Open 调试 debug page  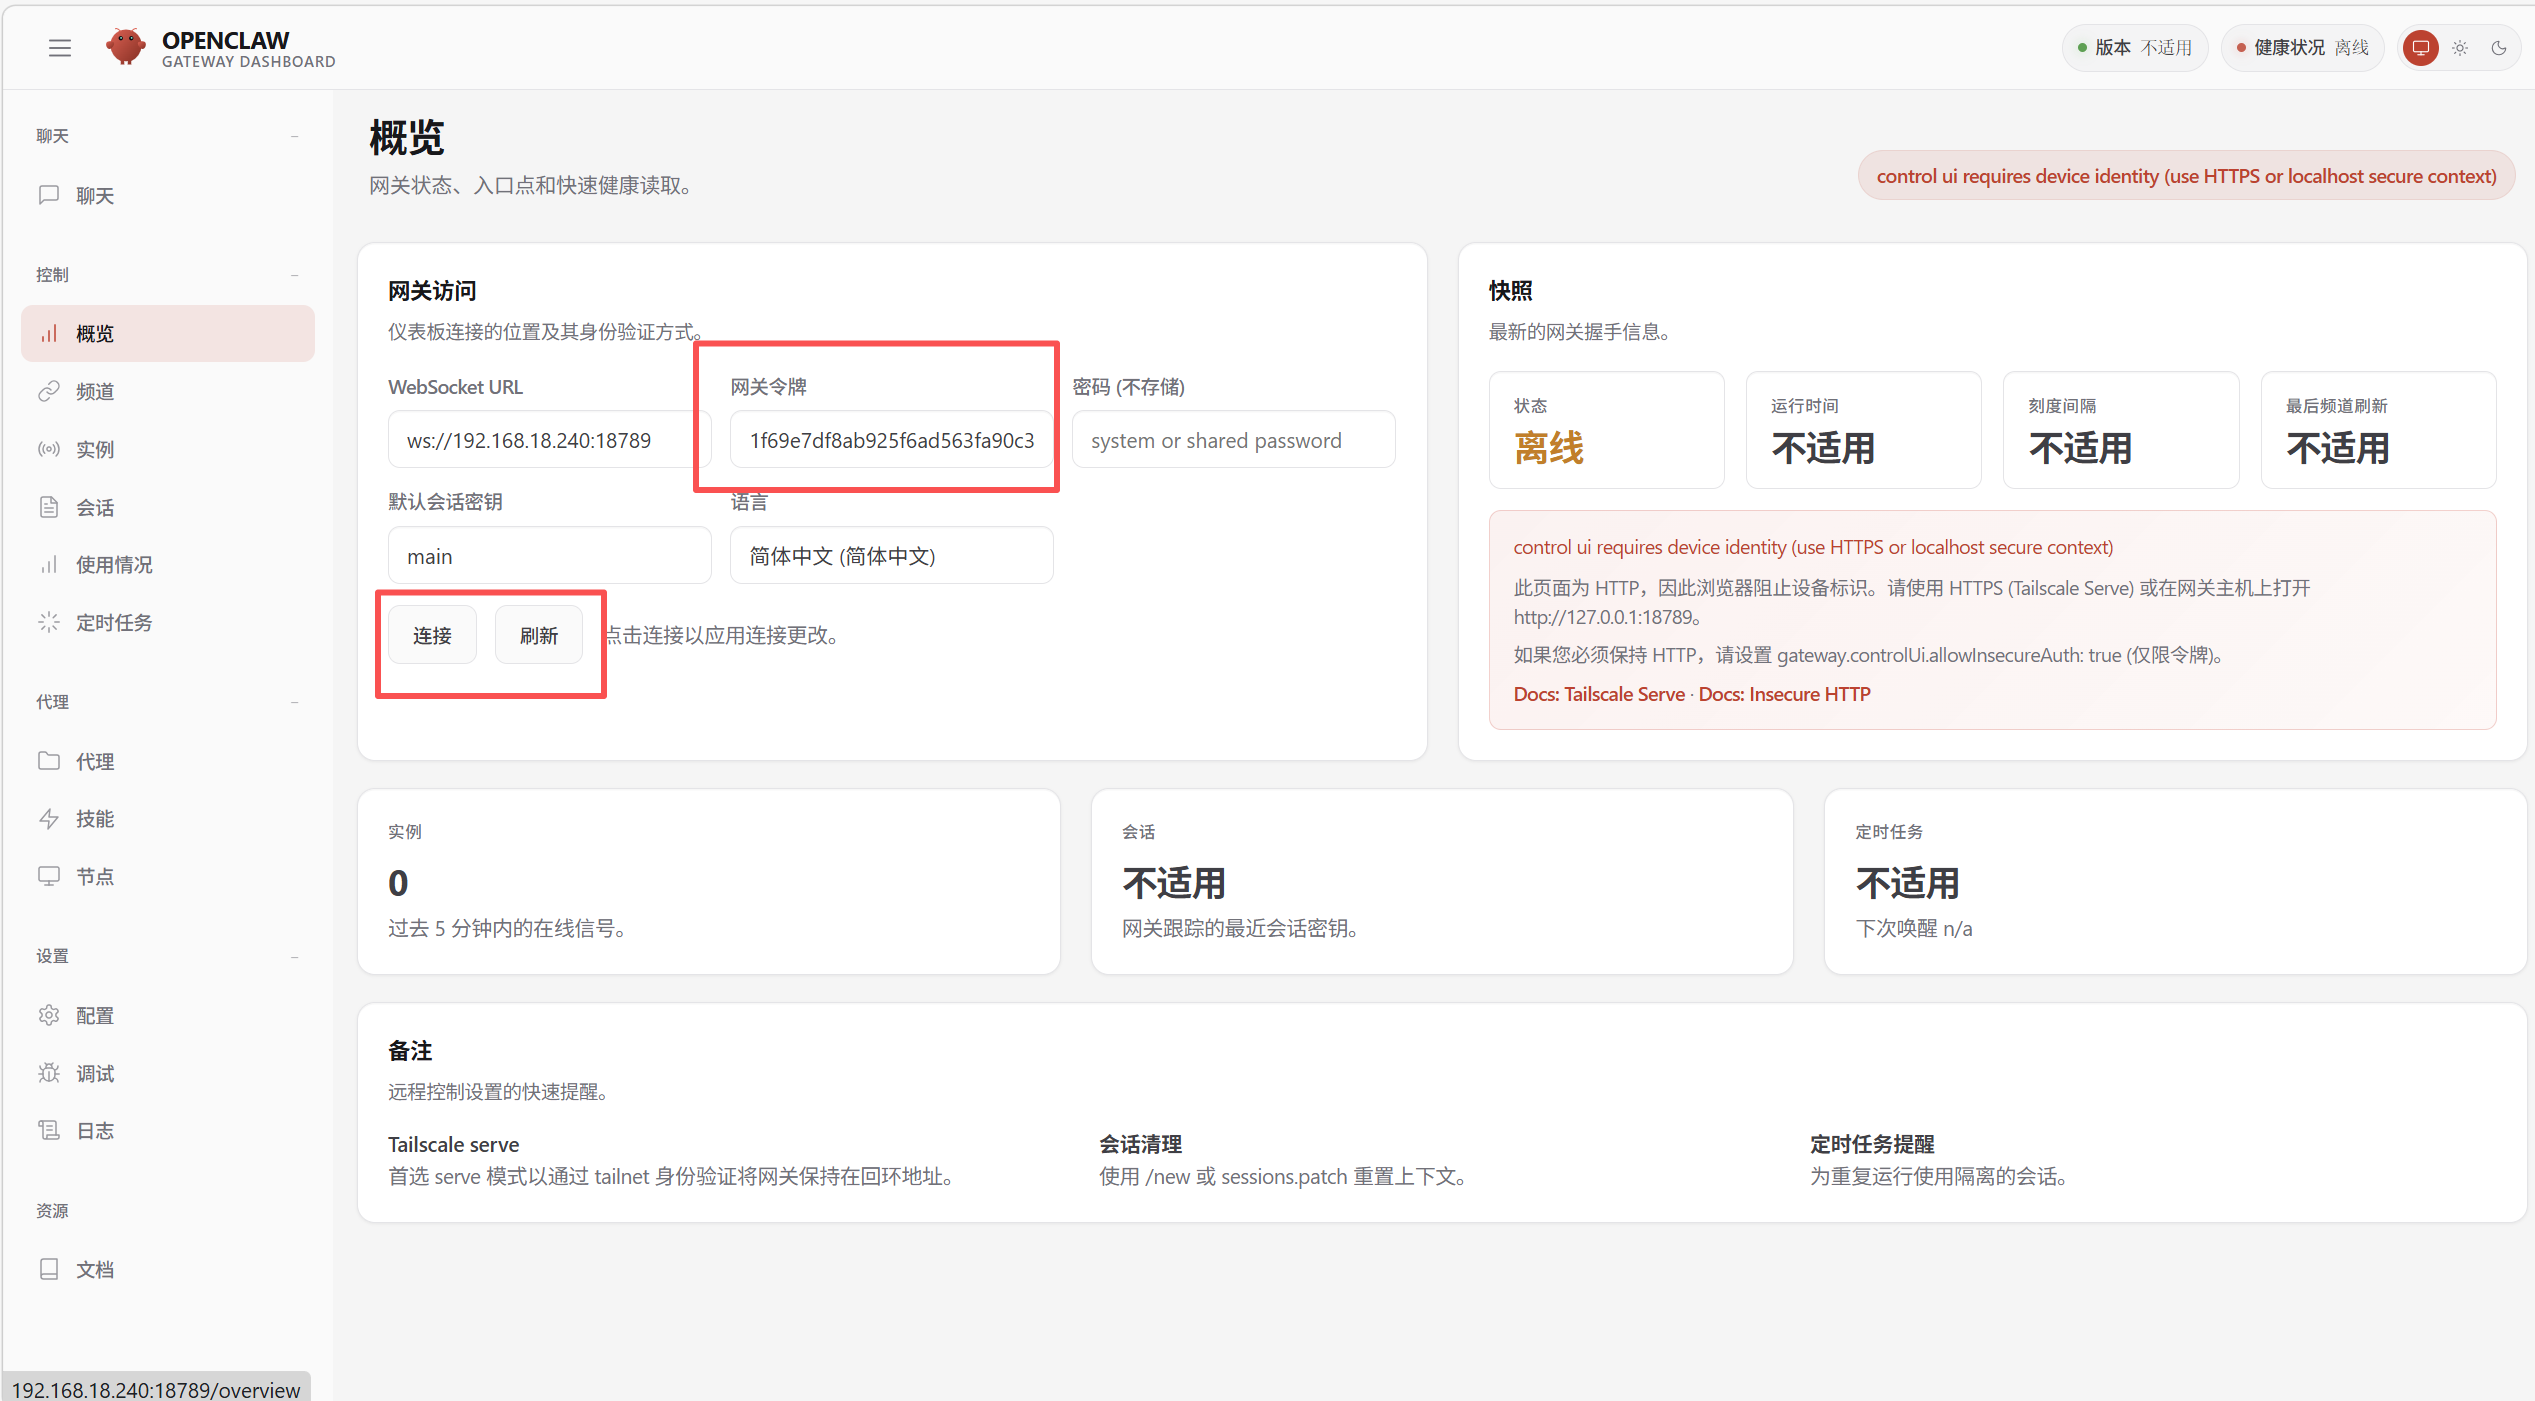tap(94, 1073)
